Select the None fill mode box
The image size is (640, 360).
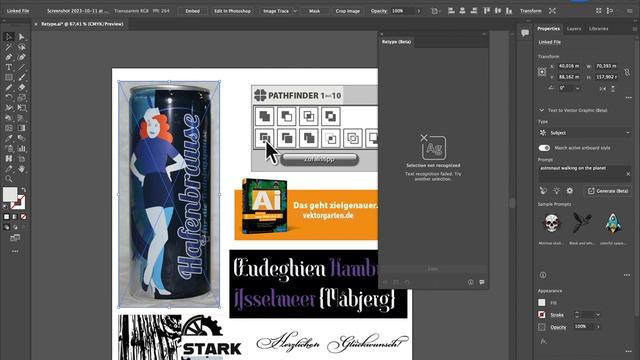[x=24, y=217]
